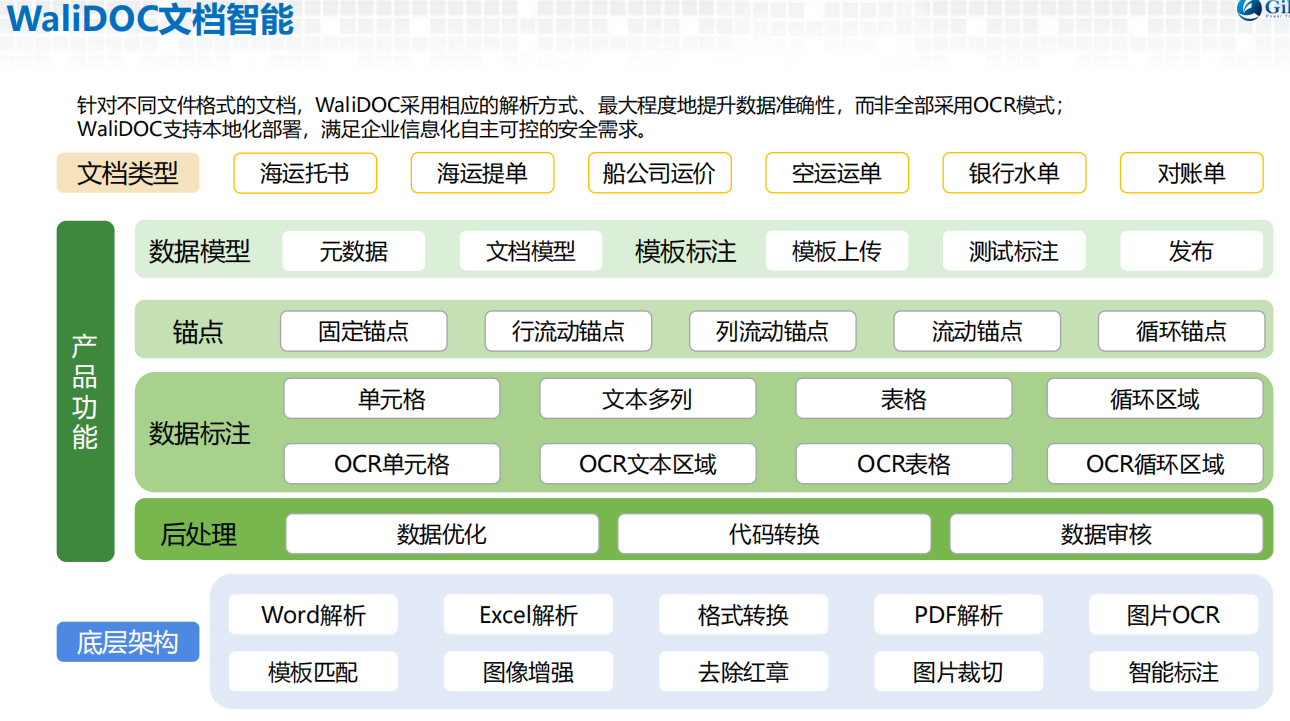
Task: Click the company logo at top right
Action: (1263, 9)
